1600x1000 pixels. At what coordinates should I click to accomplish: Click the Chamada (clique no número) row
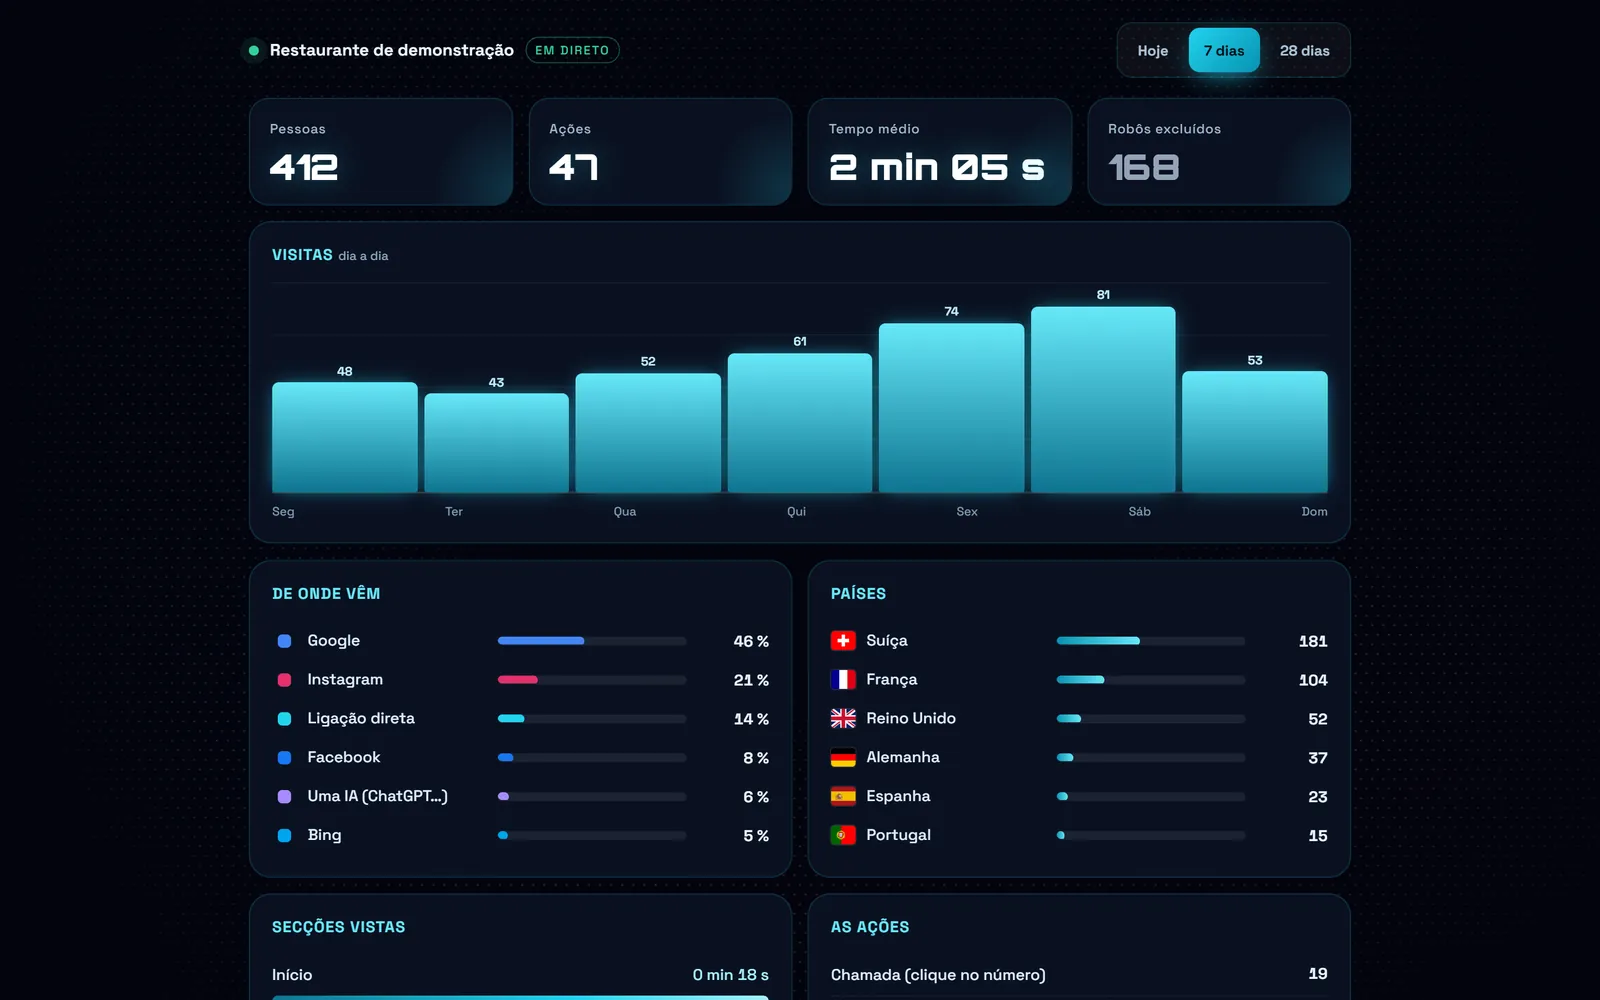pos(1079,974)
